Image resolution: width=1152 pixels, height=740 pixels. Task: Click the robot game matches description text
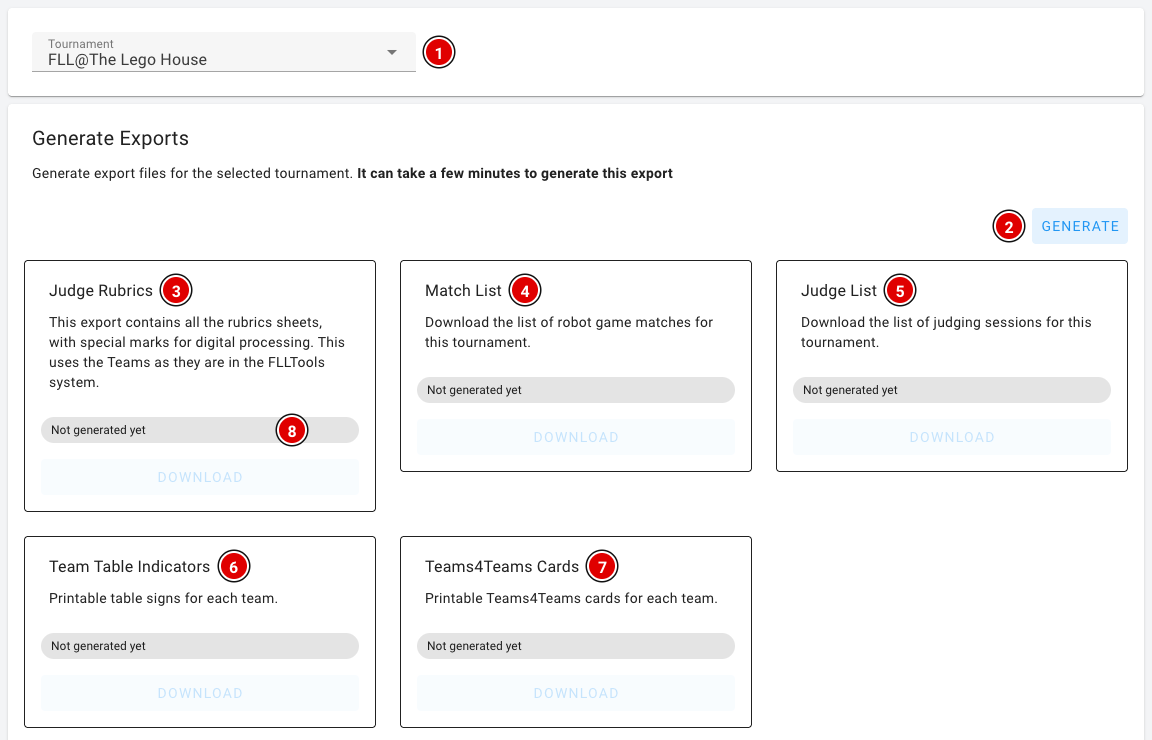(x=569, y=332)
